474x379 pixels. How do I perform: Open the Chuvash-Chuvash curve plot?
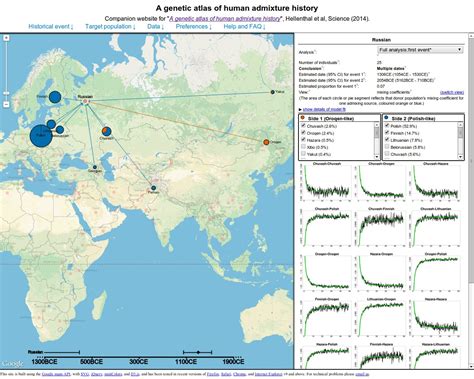coord(326,183)
